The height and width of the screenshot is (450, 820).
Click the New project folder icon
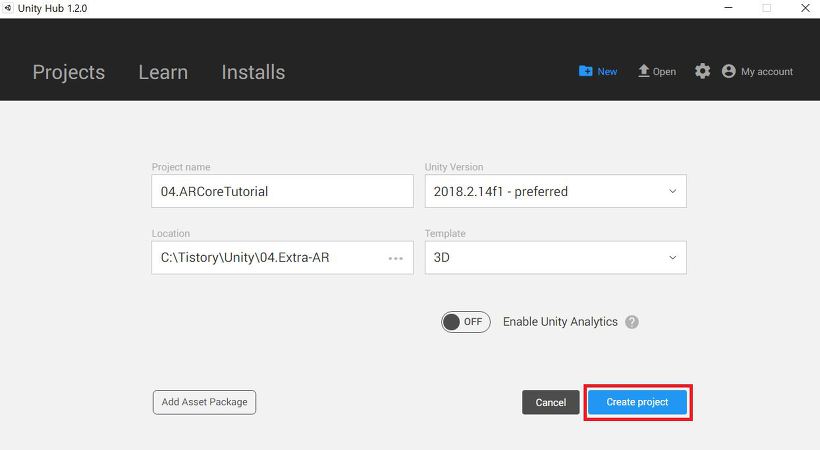click(586, 71)
